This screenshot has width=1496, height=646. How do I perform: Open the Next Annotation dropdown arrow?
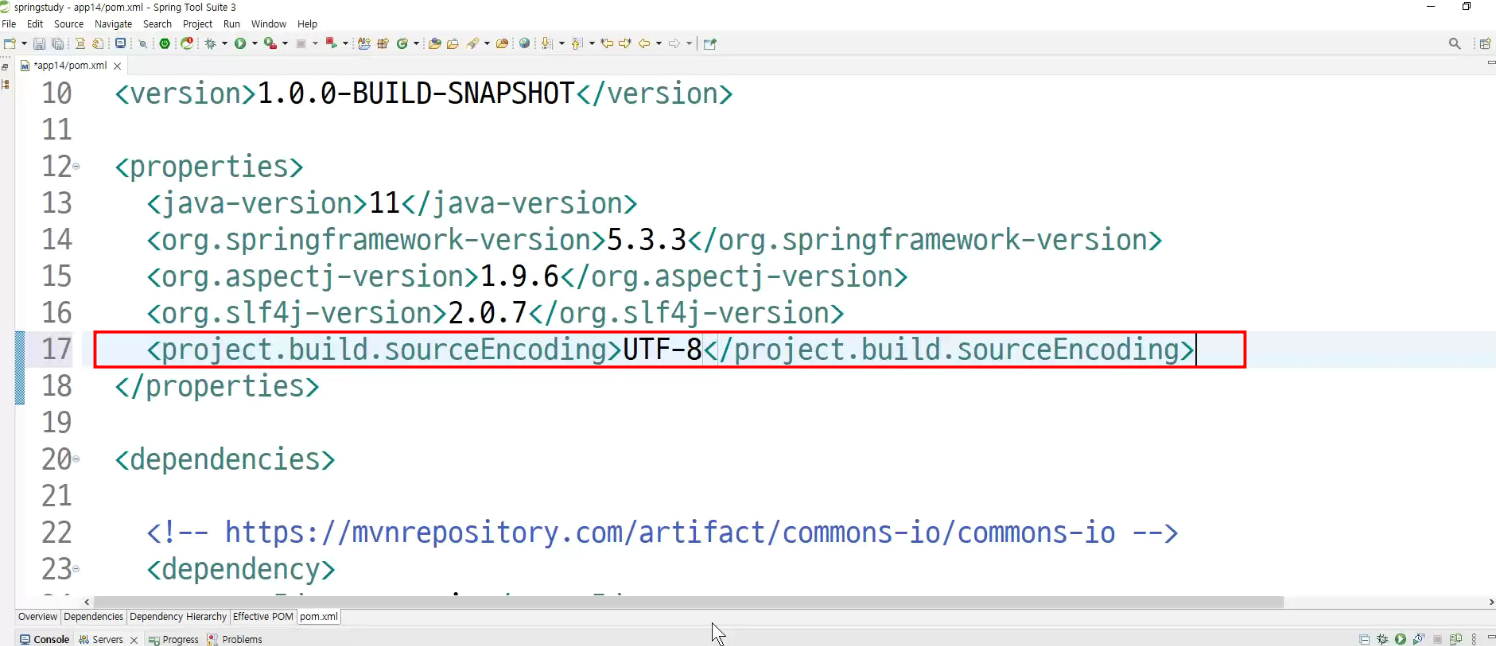(x=562, y=44)
